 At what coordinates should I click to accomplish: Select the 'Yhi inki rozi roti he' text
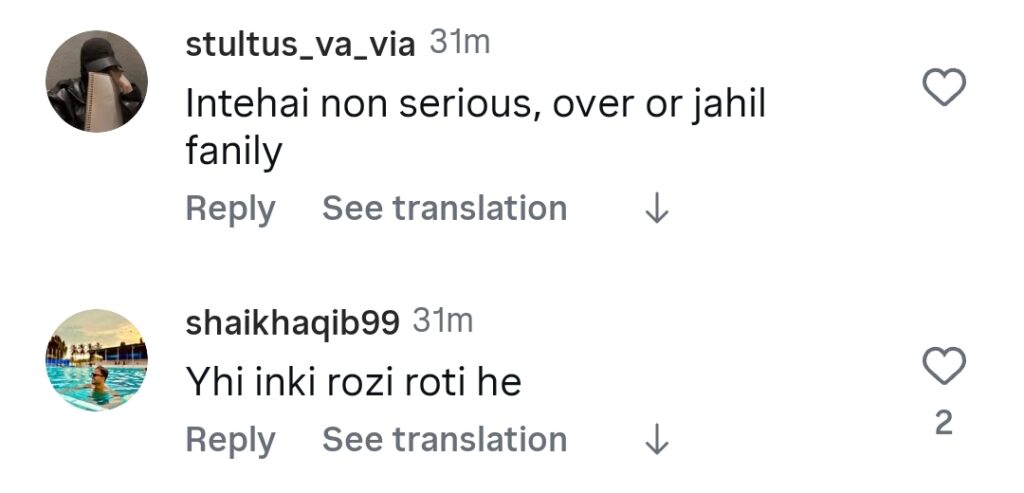[353, 381]
